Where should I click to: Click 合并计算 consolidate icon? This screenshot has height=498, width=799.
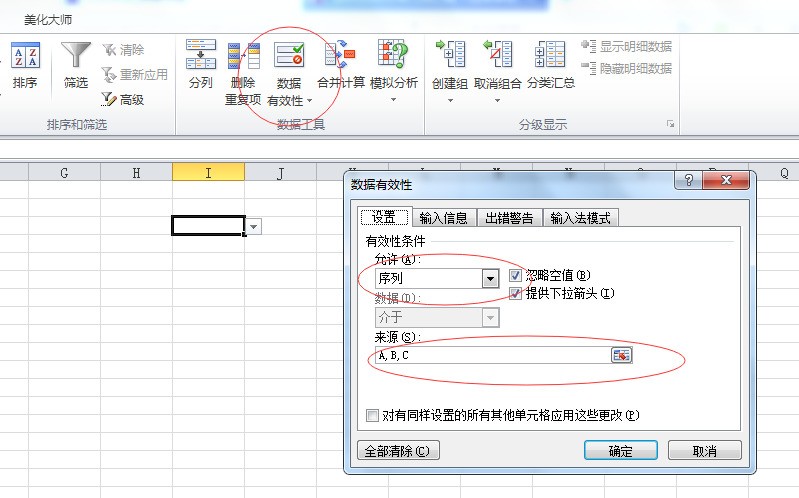click(340, 55)
